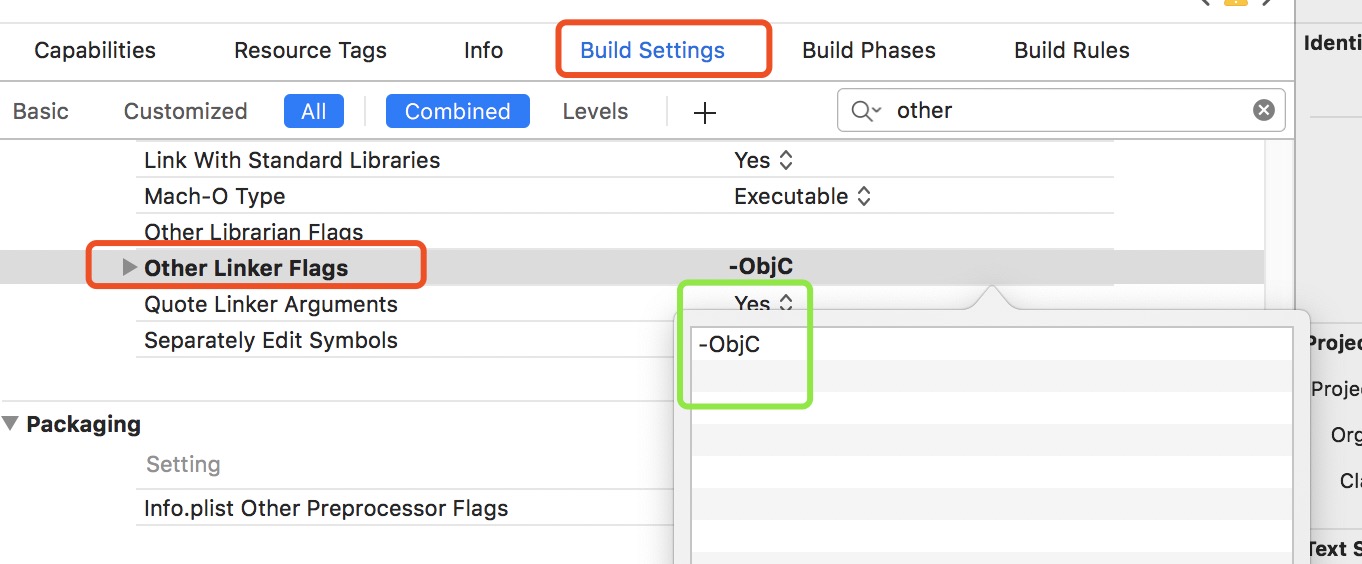Image resolution: width=1362 pixels, height=564 pixels.
Task: Click the magnifying glass search icon
Action: coord(864,111)
